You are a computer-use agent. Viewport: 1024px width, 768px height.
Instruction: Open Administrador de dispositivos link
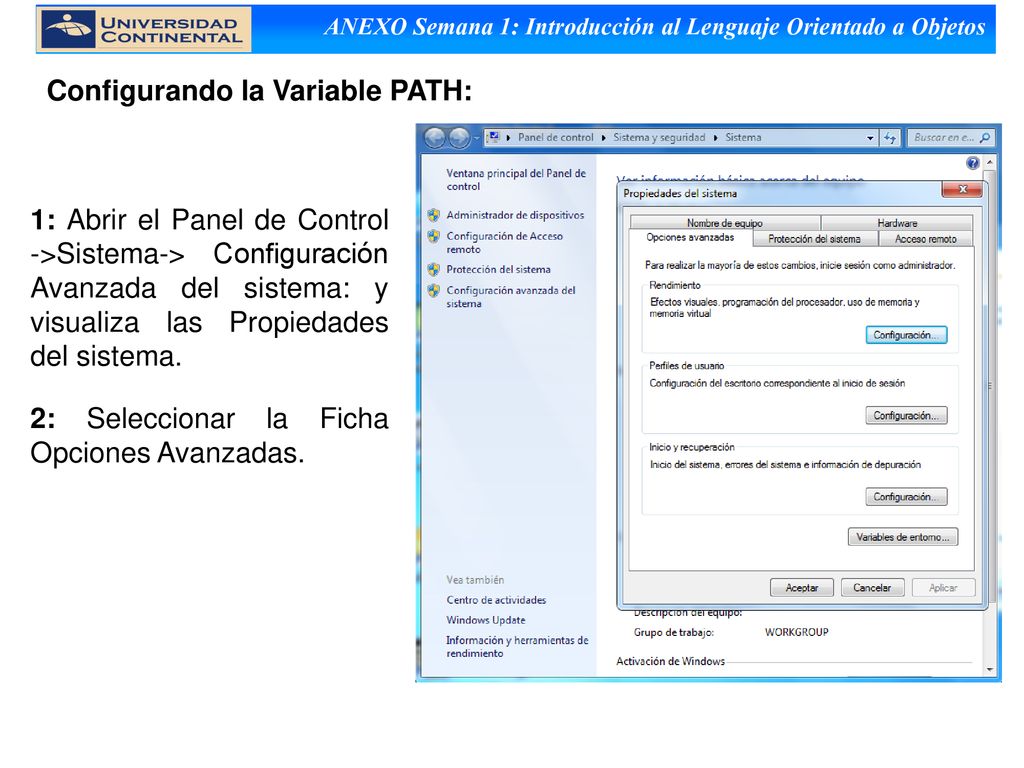[515, 215]
